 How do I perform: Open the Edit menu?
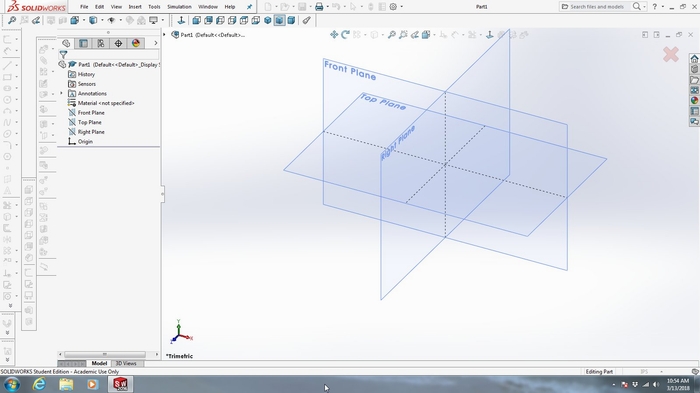click(99, 7)
